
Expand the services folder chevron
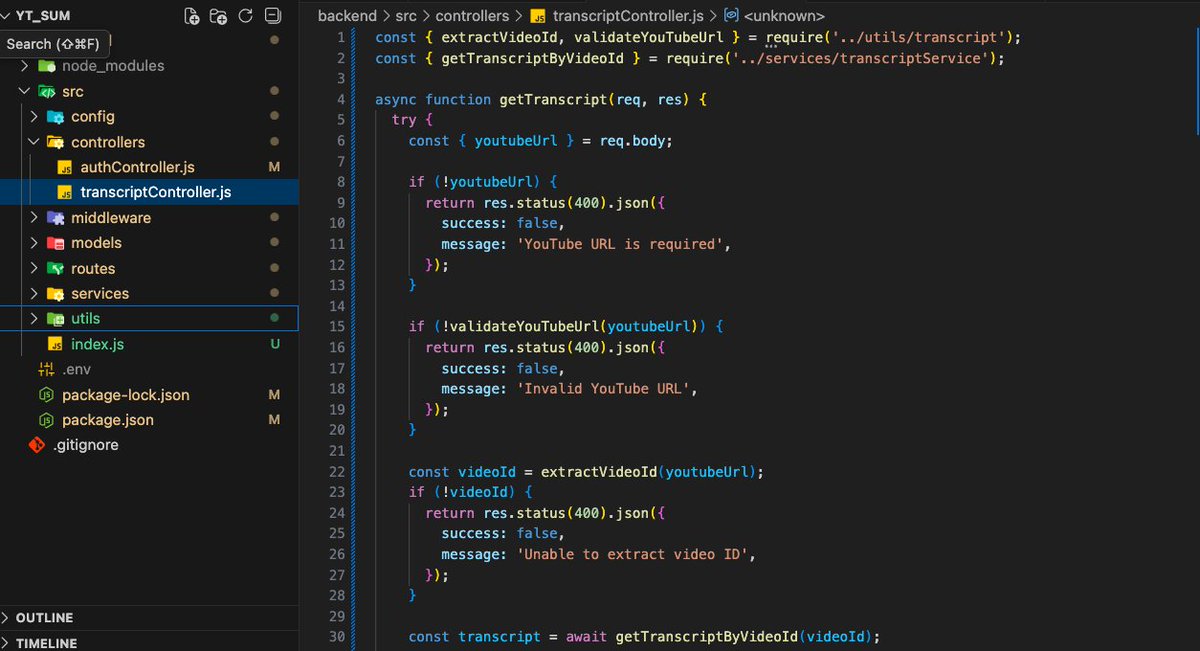pyautogui.click(x=34, y=294)
